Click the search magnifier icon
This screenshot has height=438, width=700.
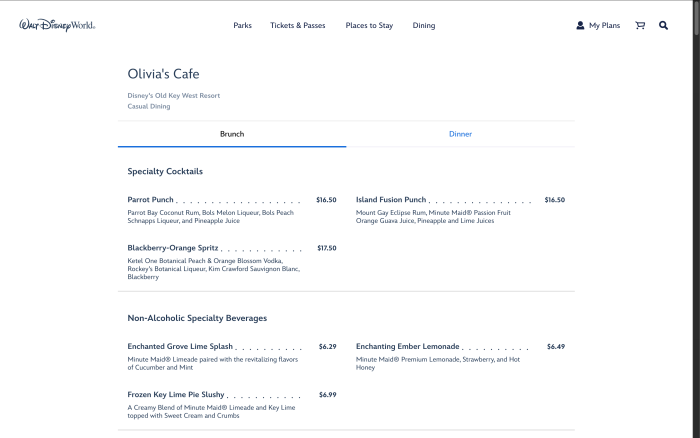pos(663,25)
